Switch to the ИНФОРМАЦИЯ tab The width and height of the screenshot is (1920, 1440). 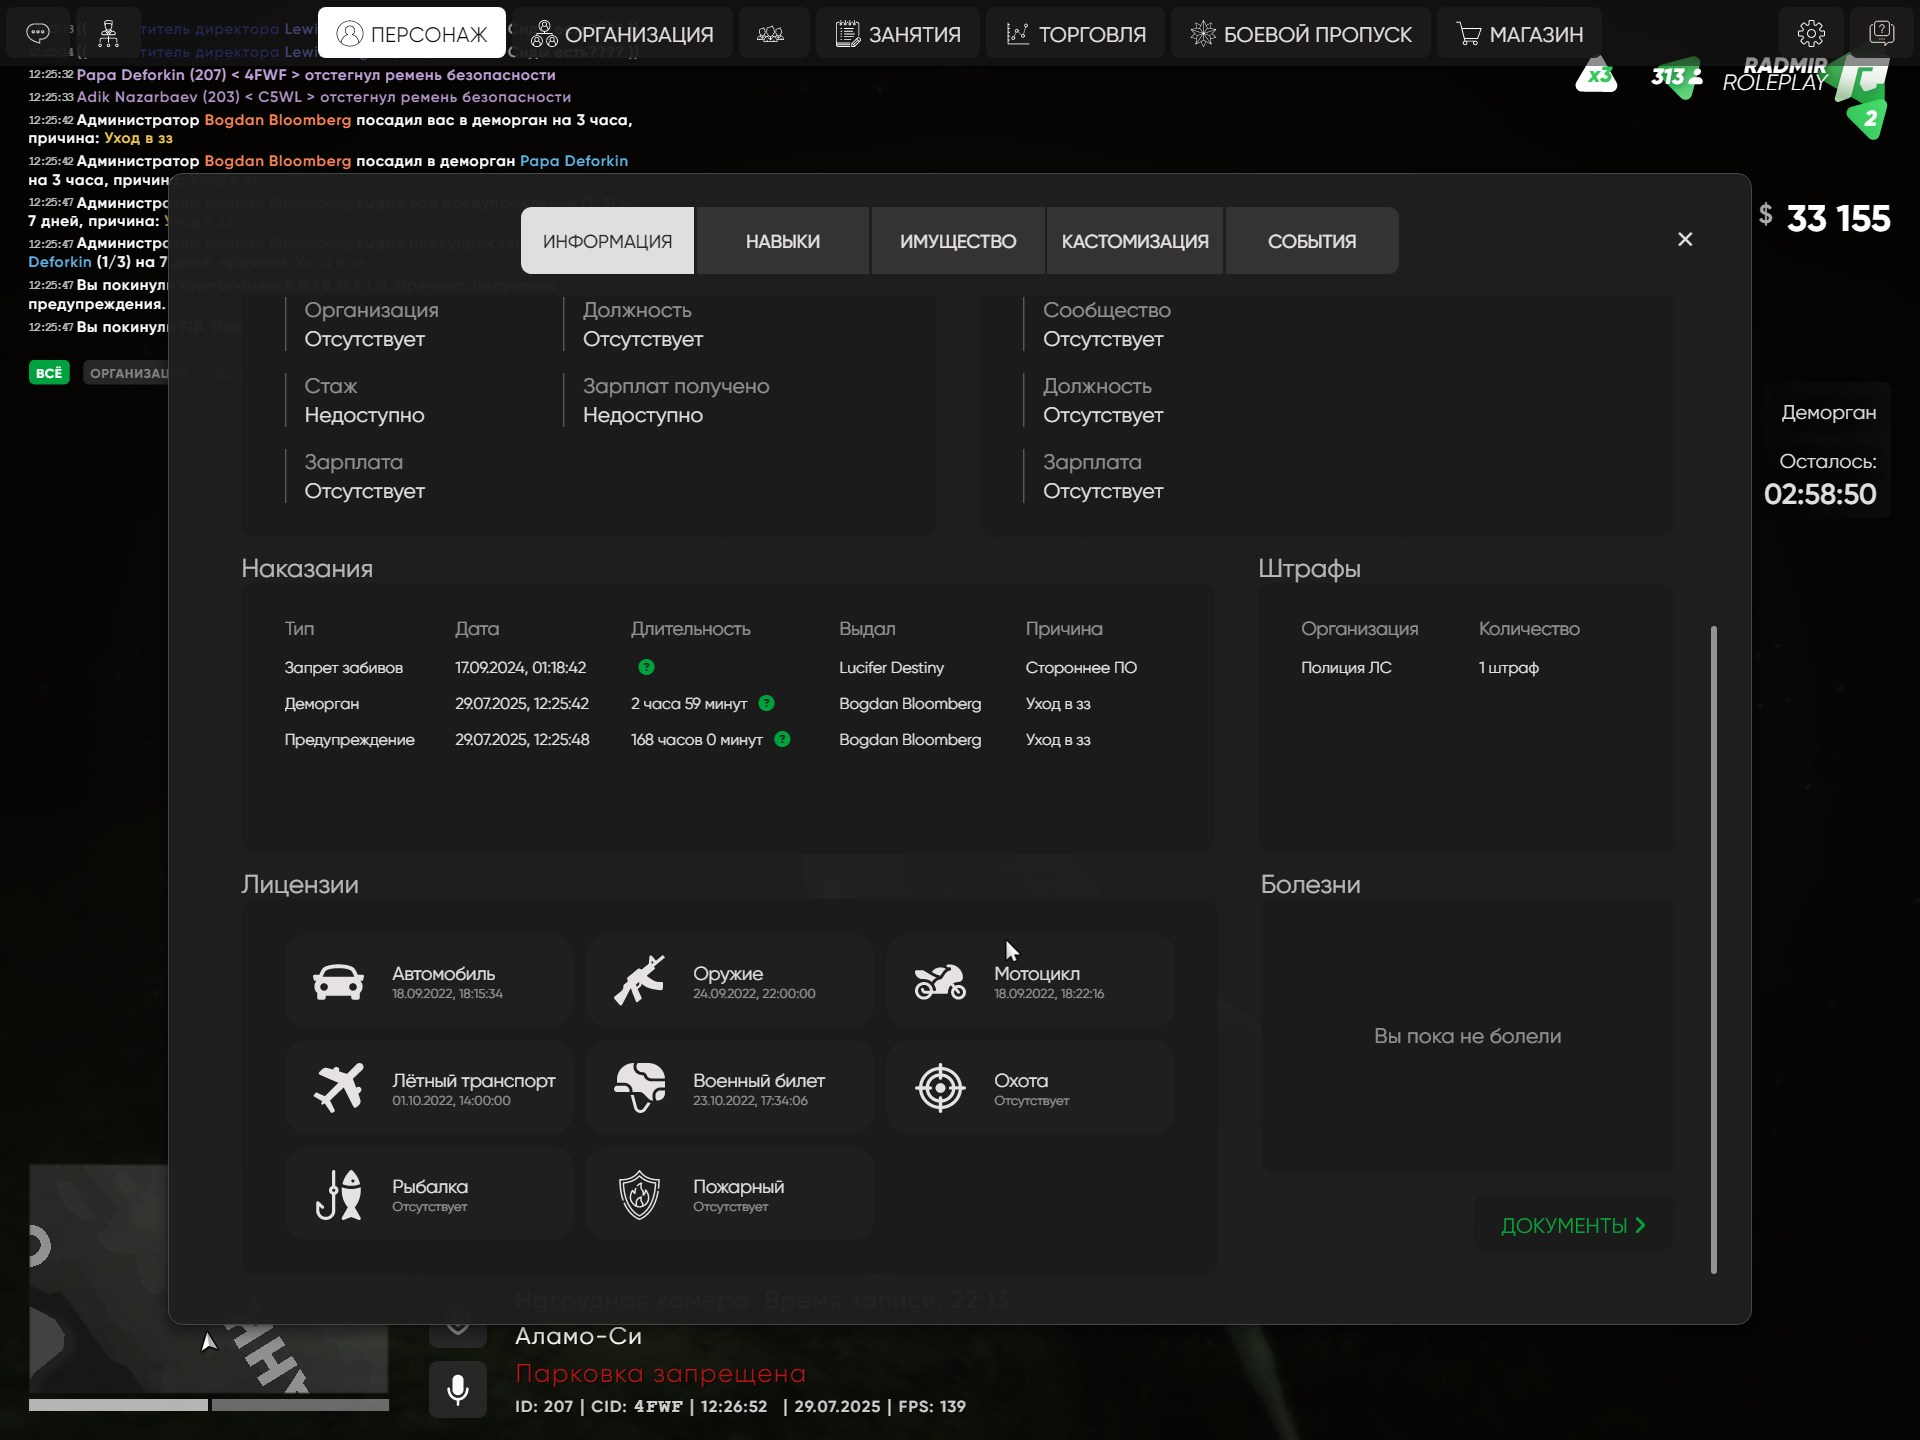pyautogui.click(x=608, y=241)
